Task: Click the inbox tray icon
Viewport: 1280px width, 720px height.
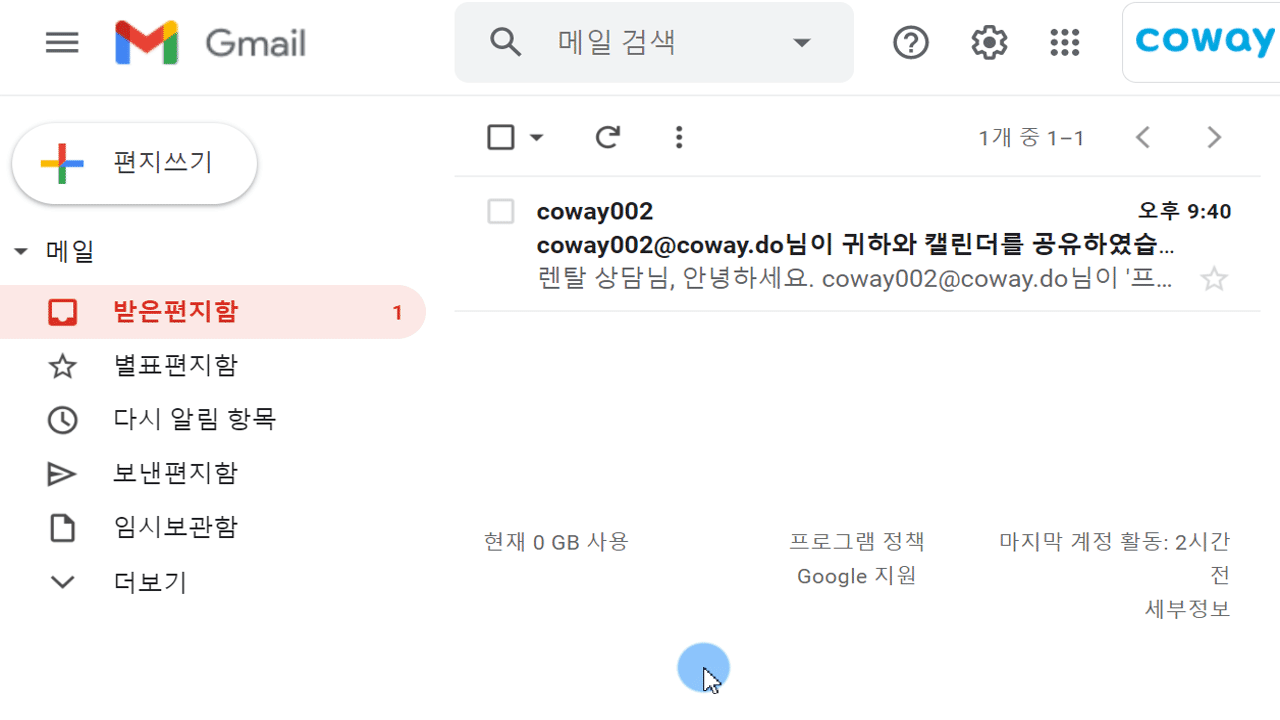Action: pos(62,313)
